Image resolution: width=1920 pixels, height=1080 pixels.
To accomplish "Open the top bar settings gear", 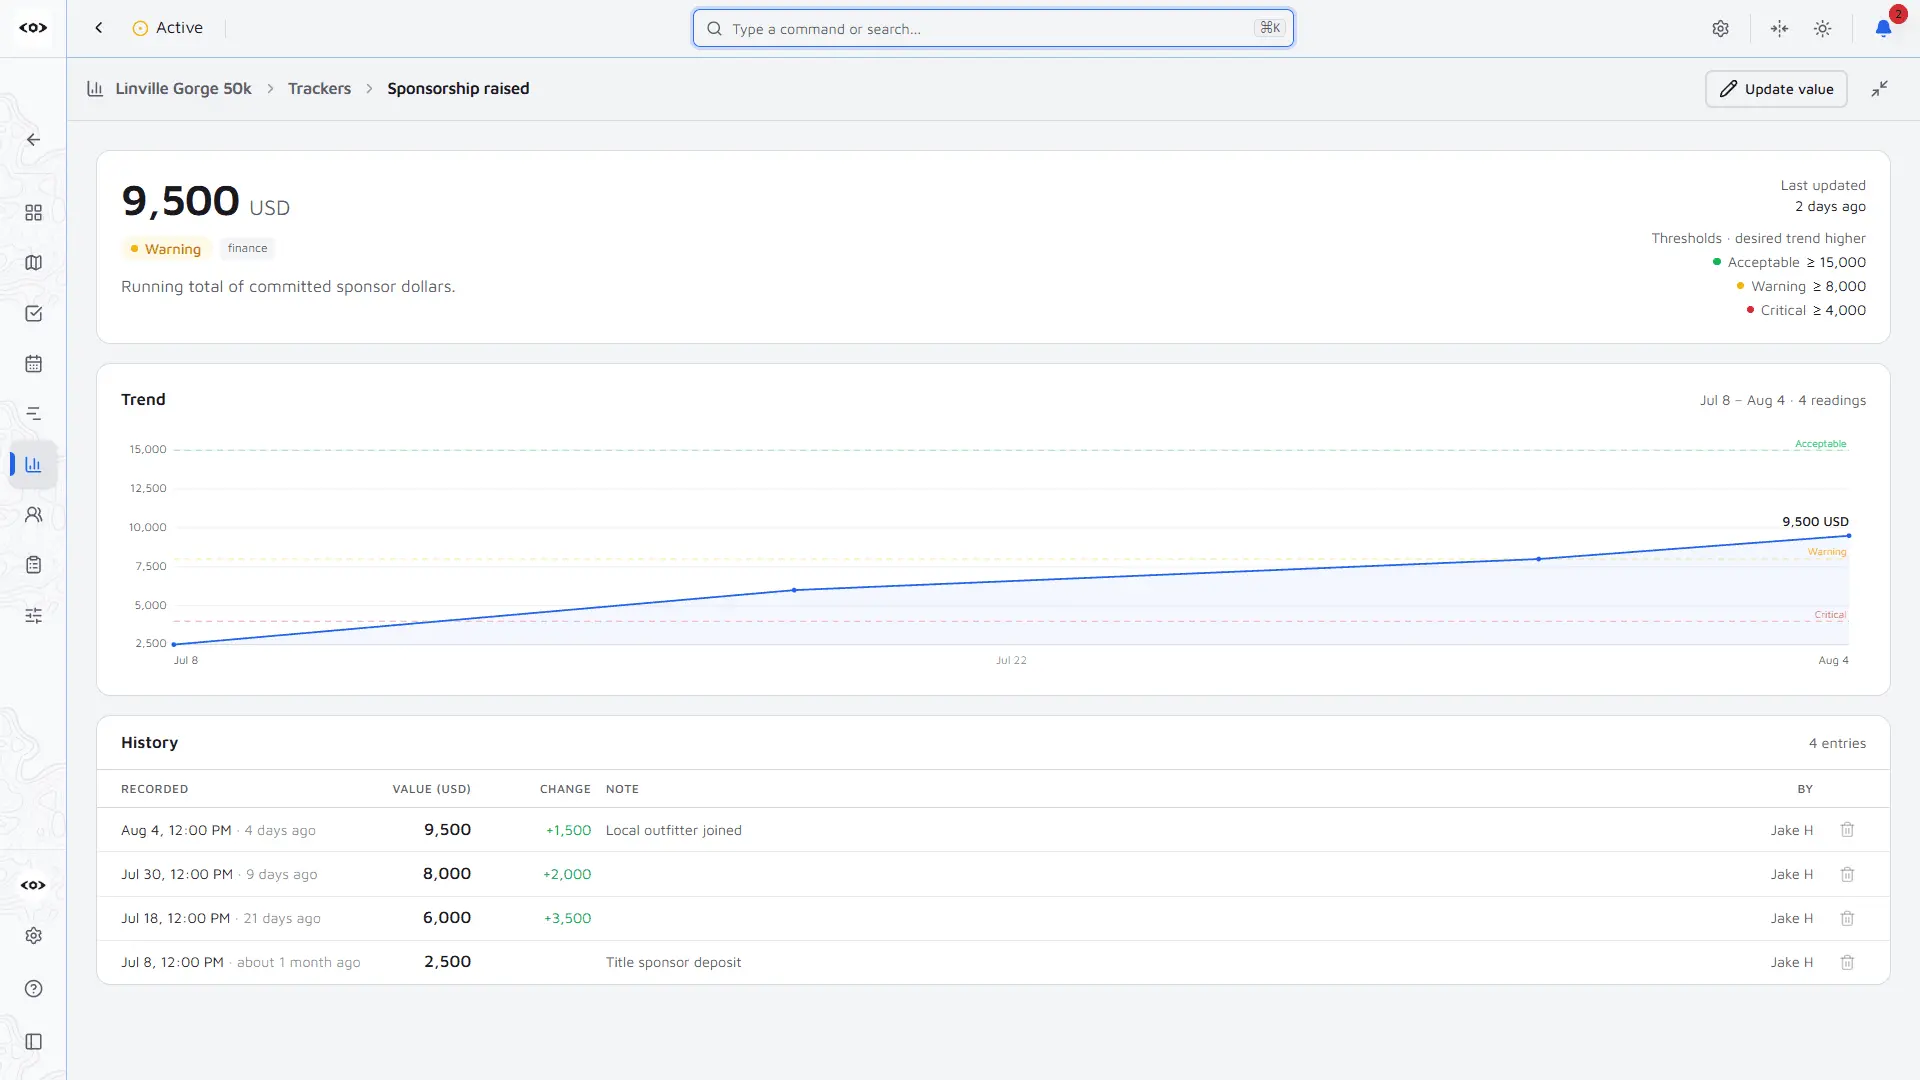I will 1720,29.
